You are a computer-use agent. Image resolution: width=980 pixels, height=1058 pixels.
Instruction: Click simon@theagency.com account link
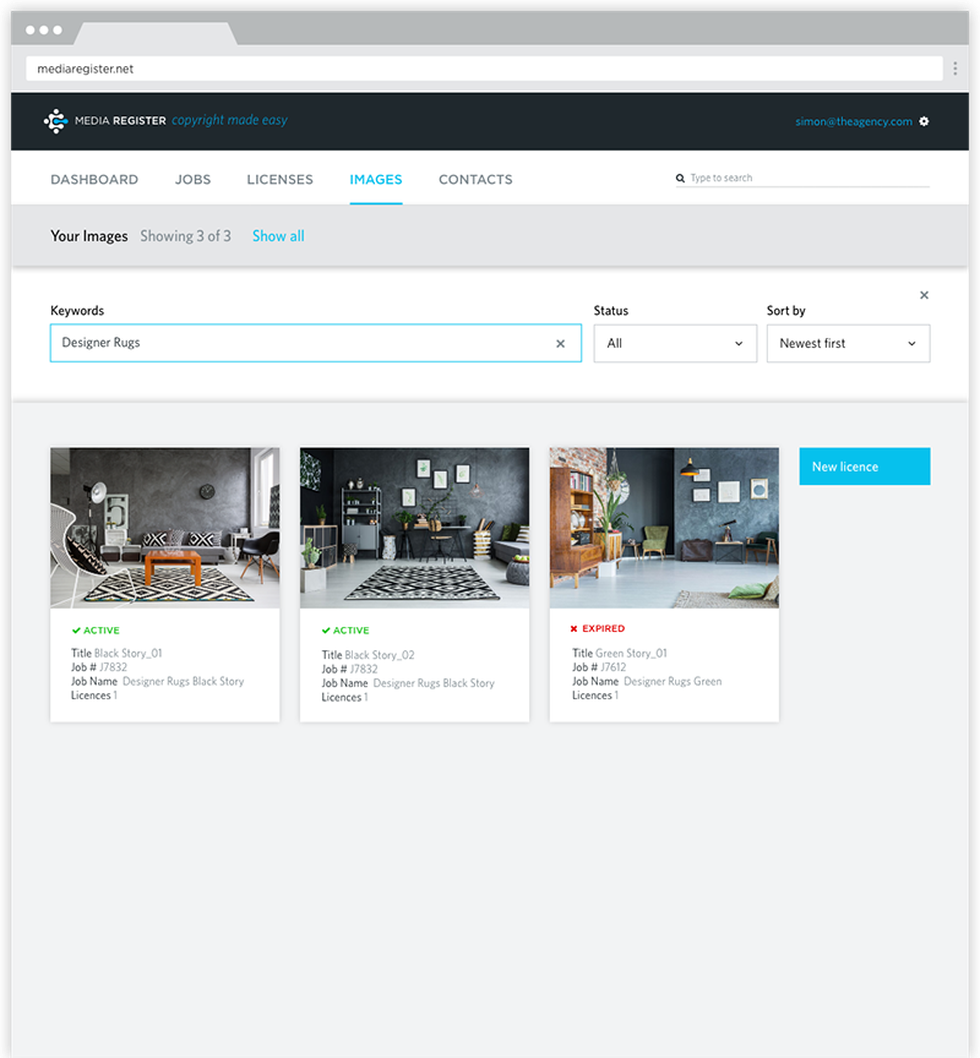pos(853,122)
